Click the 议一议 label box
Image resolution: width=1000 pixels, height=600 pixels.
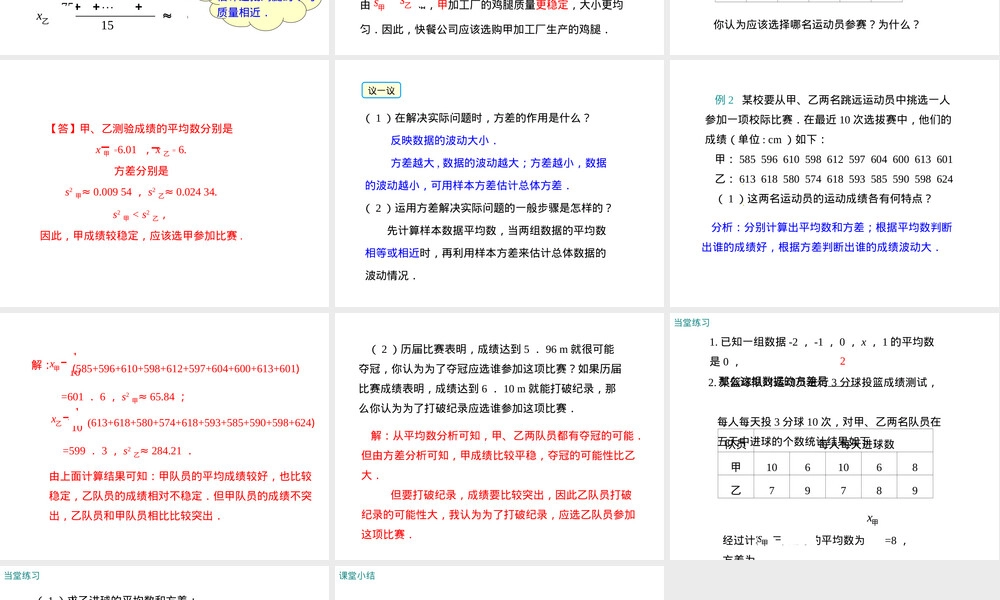point(381,91)
